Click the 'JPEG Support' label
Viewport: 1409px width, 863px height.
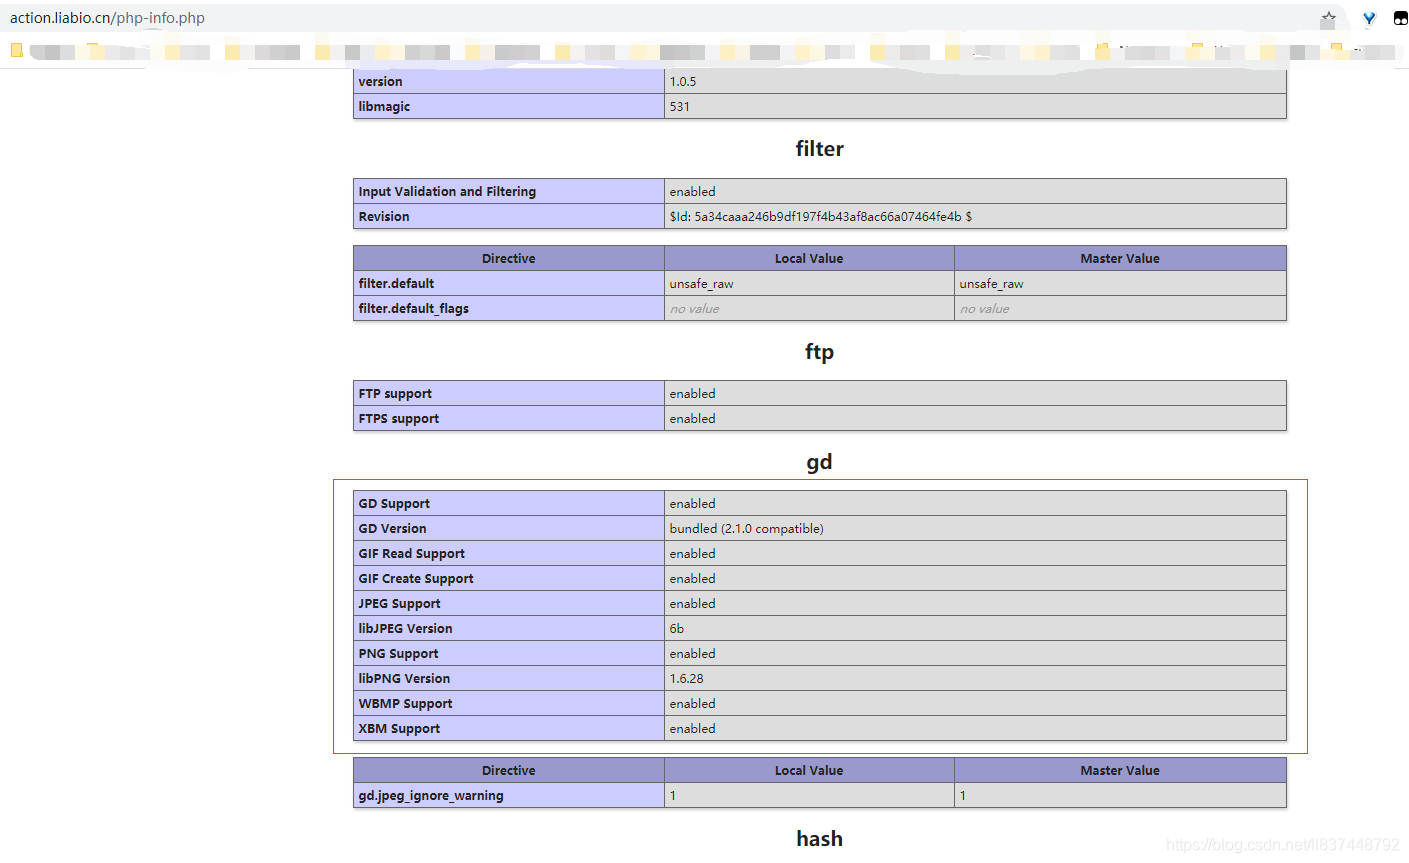(399, 604)
